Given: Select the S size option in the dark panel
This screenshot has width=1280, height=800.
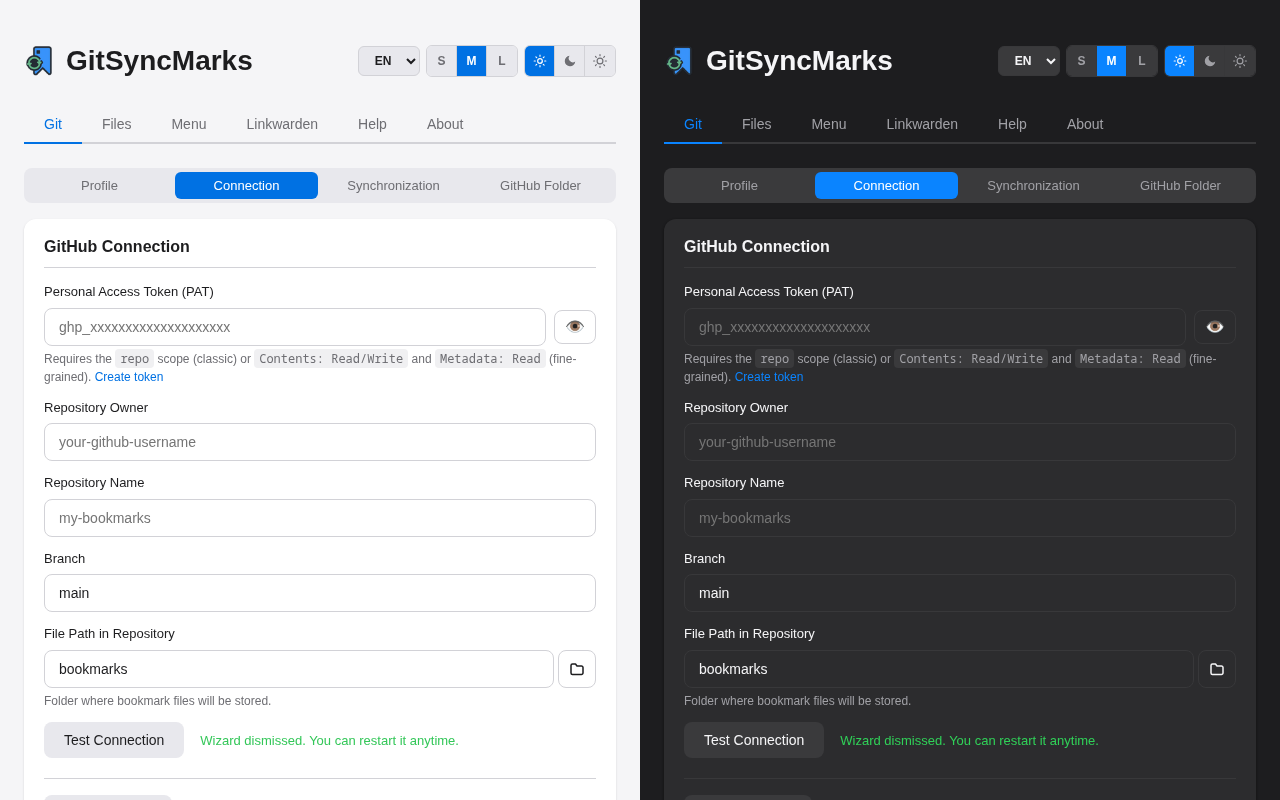Looking at the screenshot, I should (x=1081, y=61).
